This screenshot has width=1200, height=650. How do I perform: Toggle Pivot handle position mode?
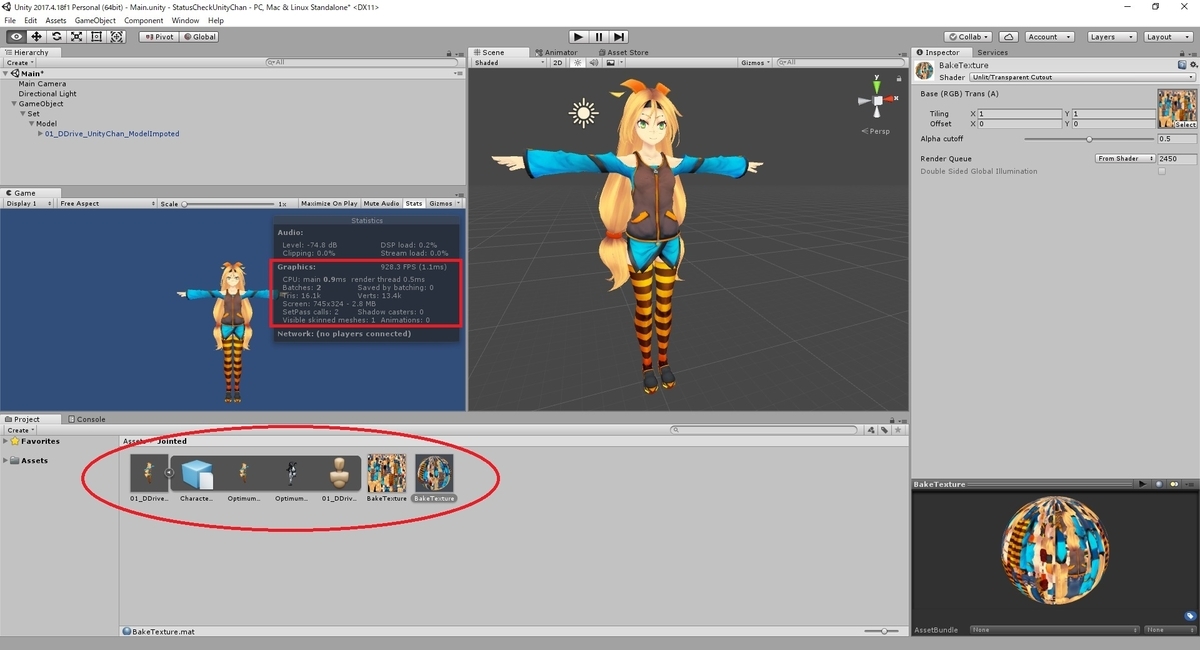point(159,37)
